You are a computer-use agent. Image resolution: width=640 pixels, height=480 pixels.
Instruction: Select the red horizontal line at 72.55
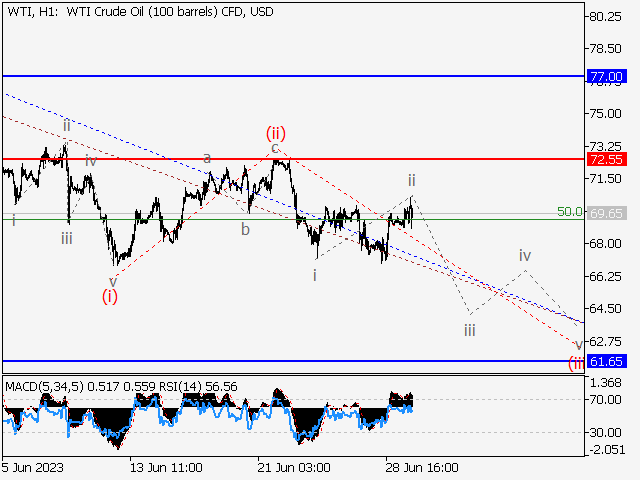pyautogui.click(x=293, y=159)
